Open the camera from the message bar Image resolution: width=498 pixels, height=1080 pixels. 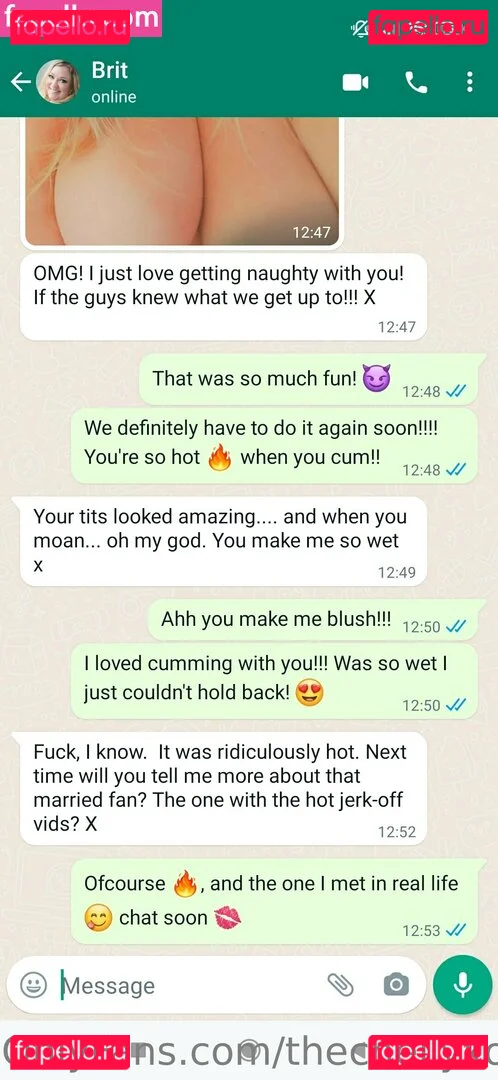[395, 985]
